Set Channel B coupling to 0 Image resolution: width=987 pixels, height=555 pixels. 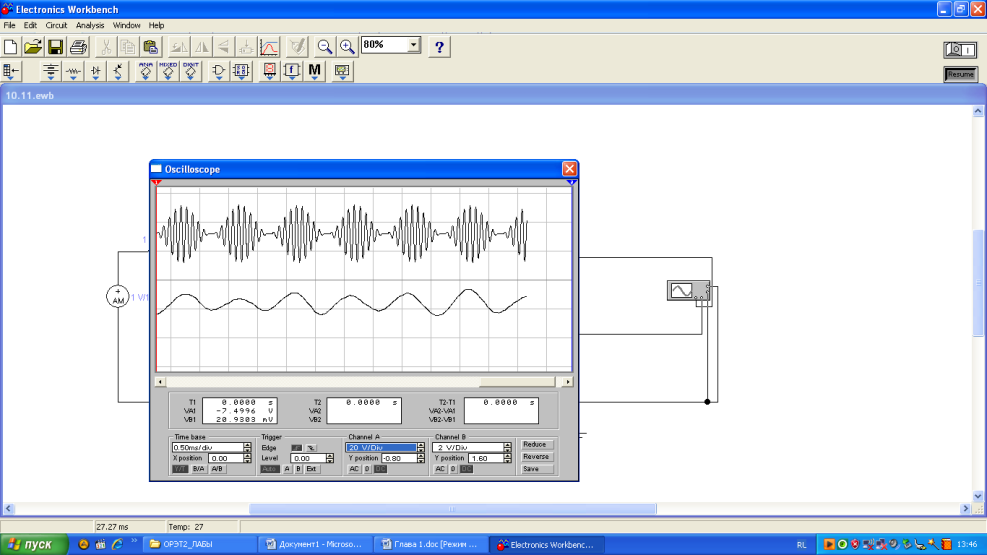coord(453,469)
